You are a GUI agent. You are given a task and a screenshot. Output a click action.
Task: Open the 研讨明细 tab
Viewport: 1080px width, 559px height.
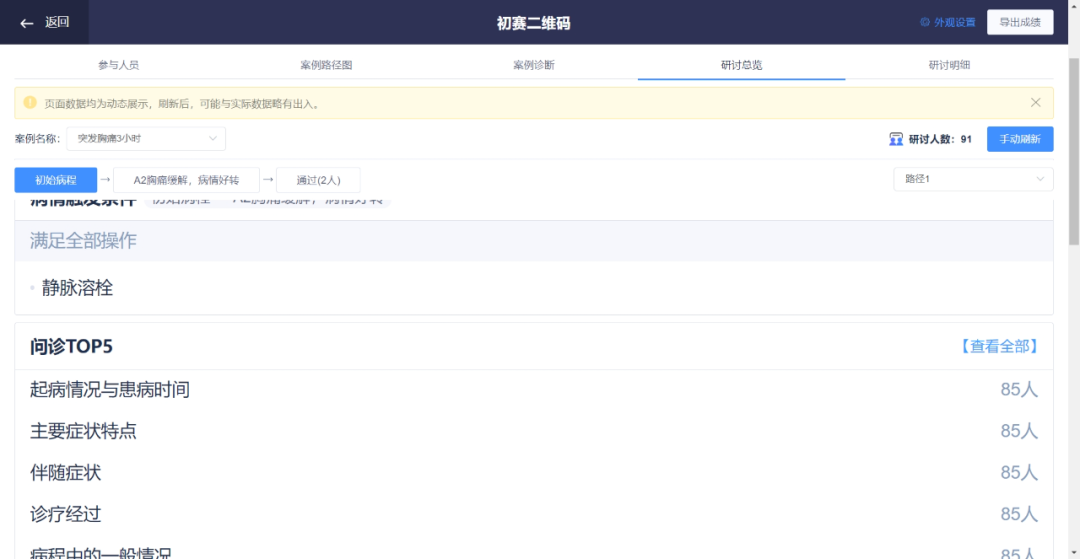pyautogui.click(x=949, y=65)
